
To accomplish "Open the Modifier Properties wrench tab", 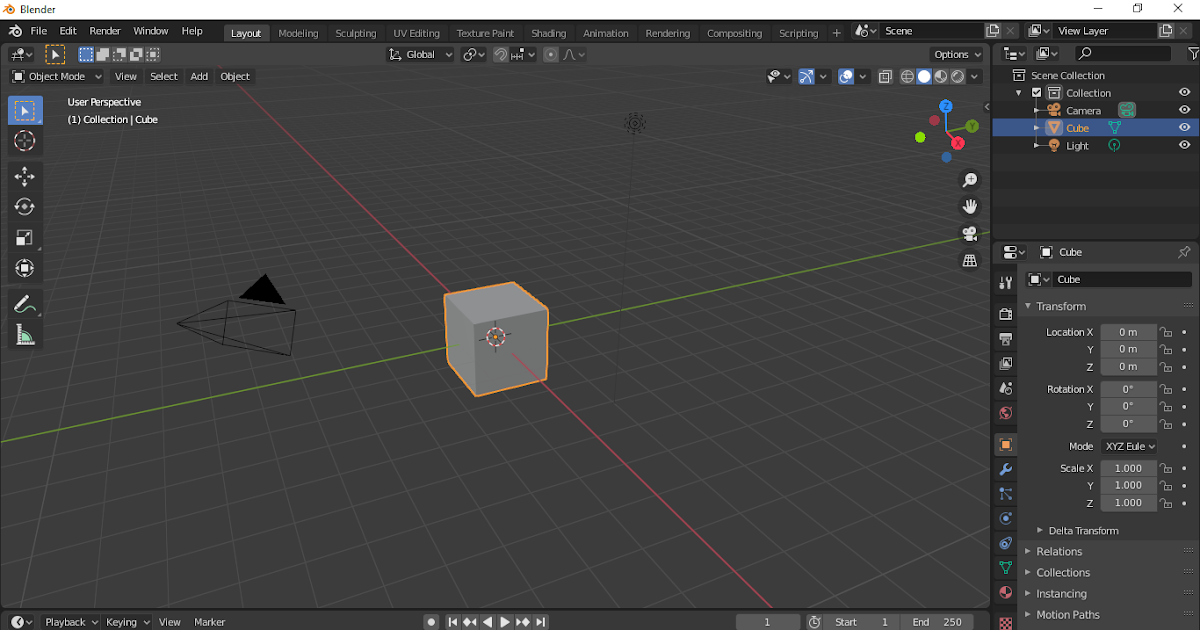I will coord(1005,469).
